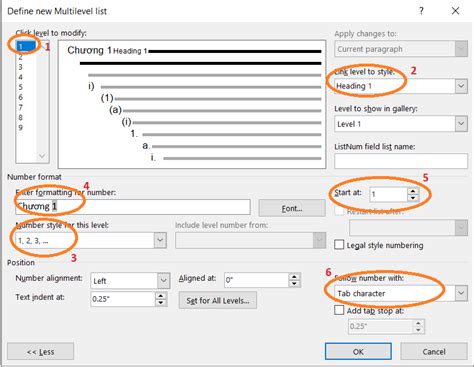Expand the Number alignment Left dropdown
Screen dimensions: 474x367
[164, 281]
